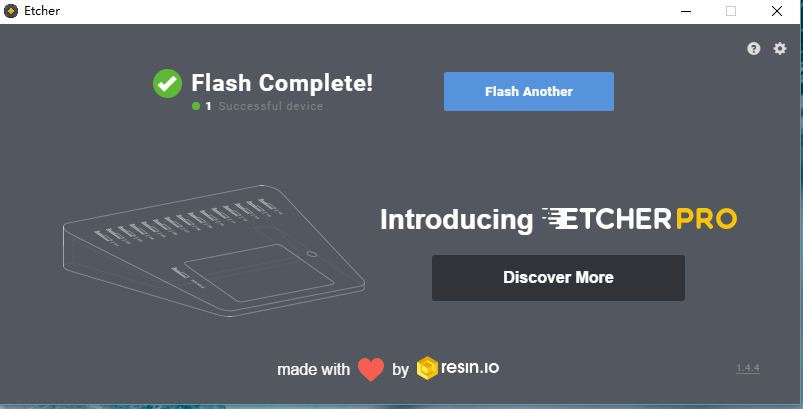Click the Etcher app icon in title bar
The width and height of the screenshot is (803, 409).
pos(11,11)
